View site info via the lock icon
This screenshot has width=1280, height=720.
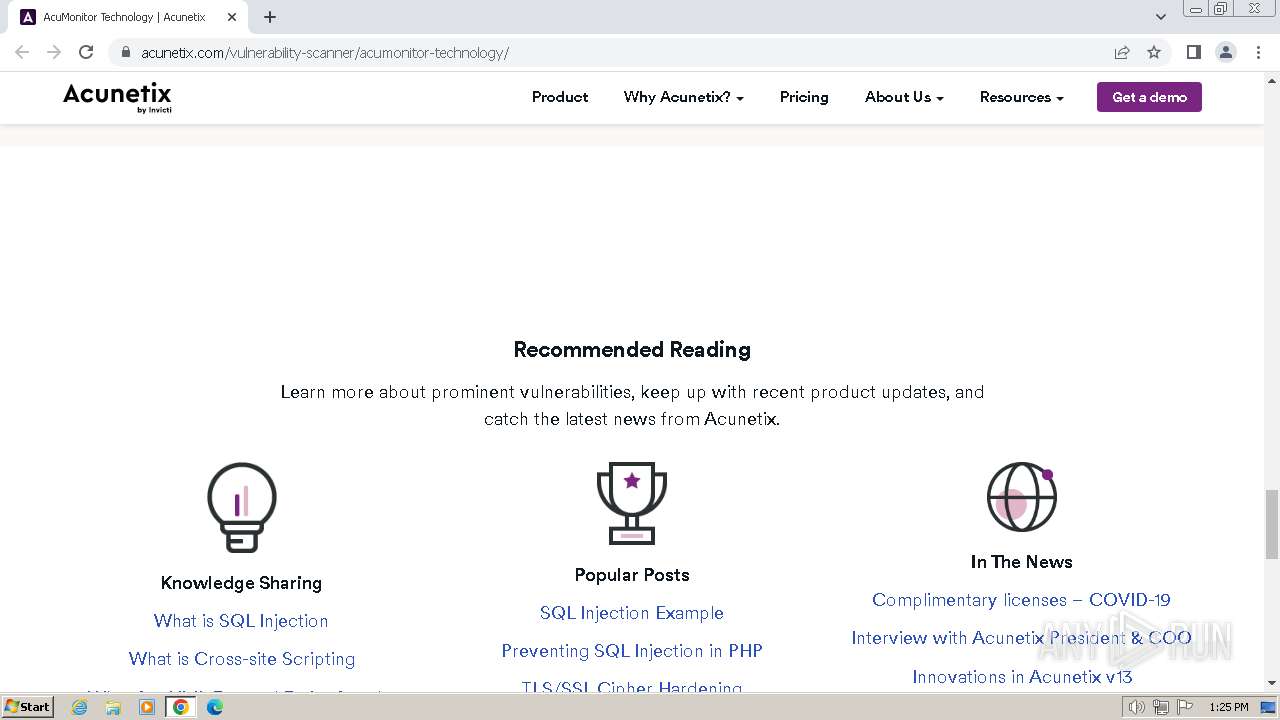pyautogui.click(x=126, y=52)
